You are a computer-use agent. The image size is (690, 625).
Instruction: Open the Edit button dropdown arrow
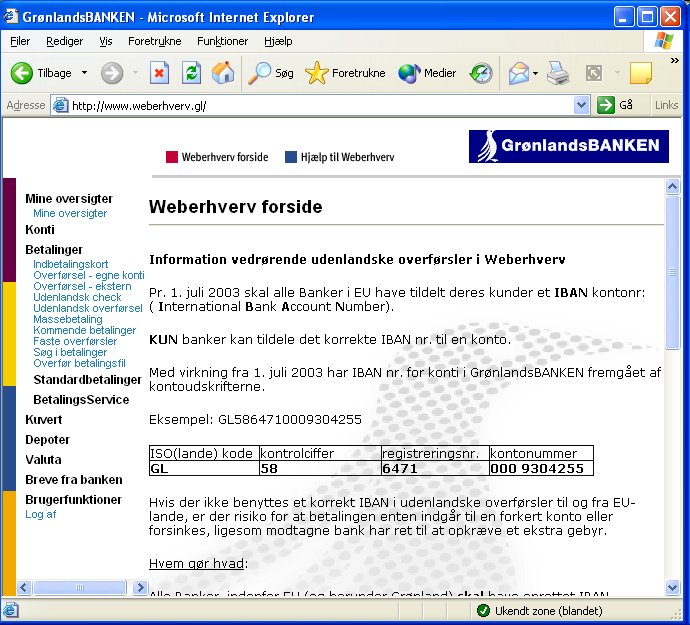pos(617,73)
